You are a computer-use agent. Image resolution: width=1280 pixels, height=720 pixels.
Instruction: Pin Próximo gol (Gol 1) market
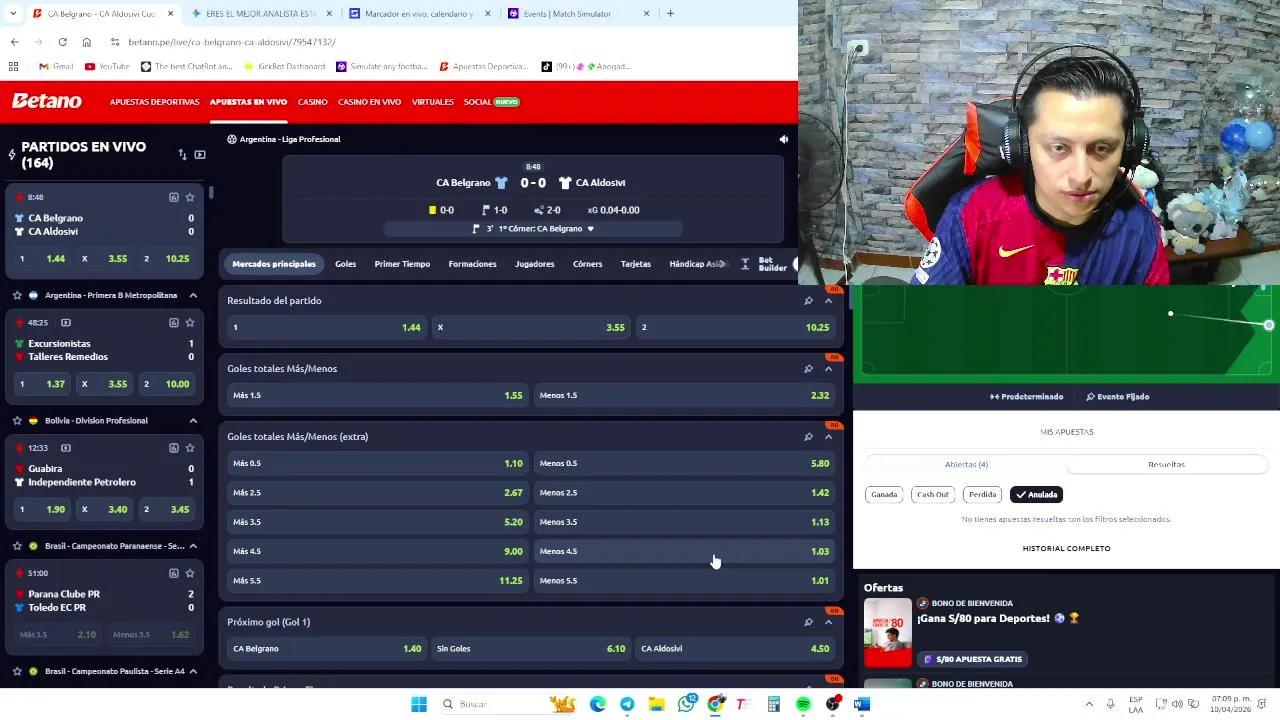(x=808, y=622)
